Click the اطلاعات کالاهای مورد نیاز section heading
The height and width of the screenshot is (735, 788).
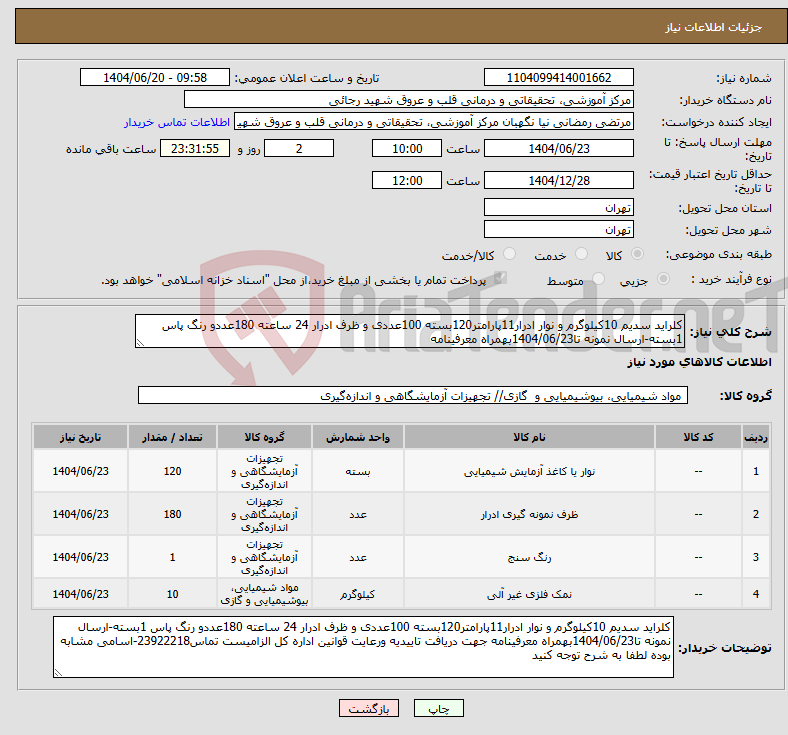(x=699, y=362)
